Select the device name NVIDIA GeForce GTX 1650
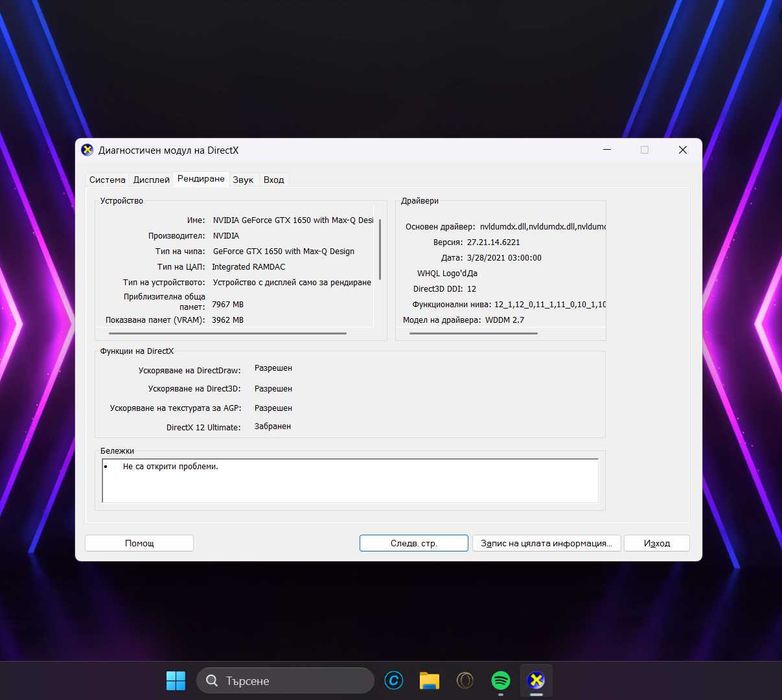 pos(293,220)
